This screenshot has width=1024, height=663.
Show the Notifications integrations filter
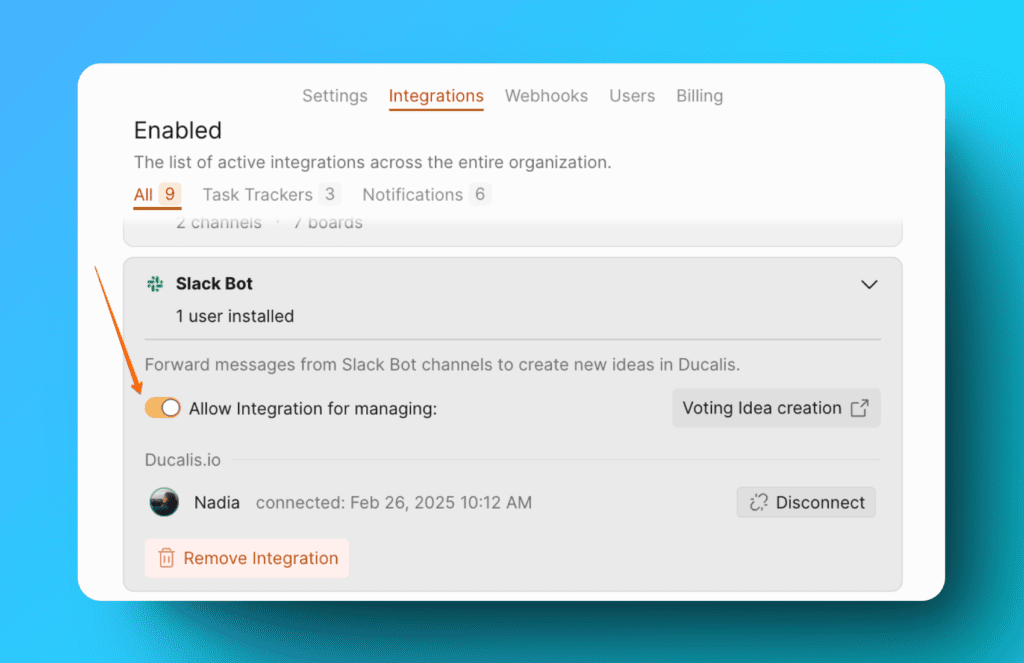click(x=412, y=195)
